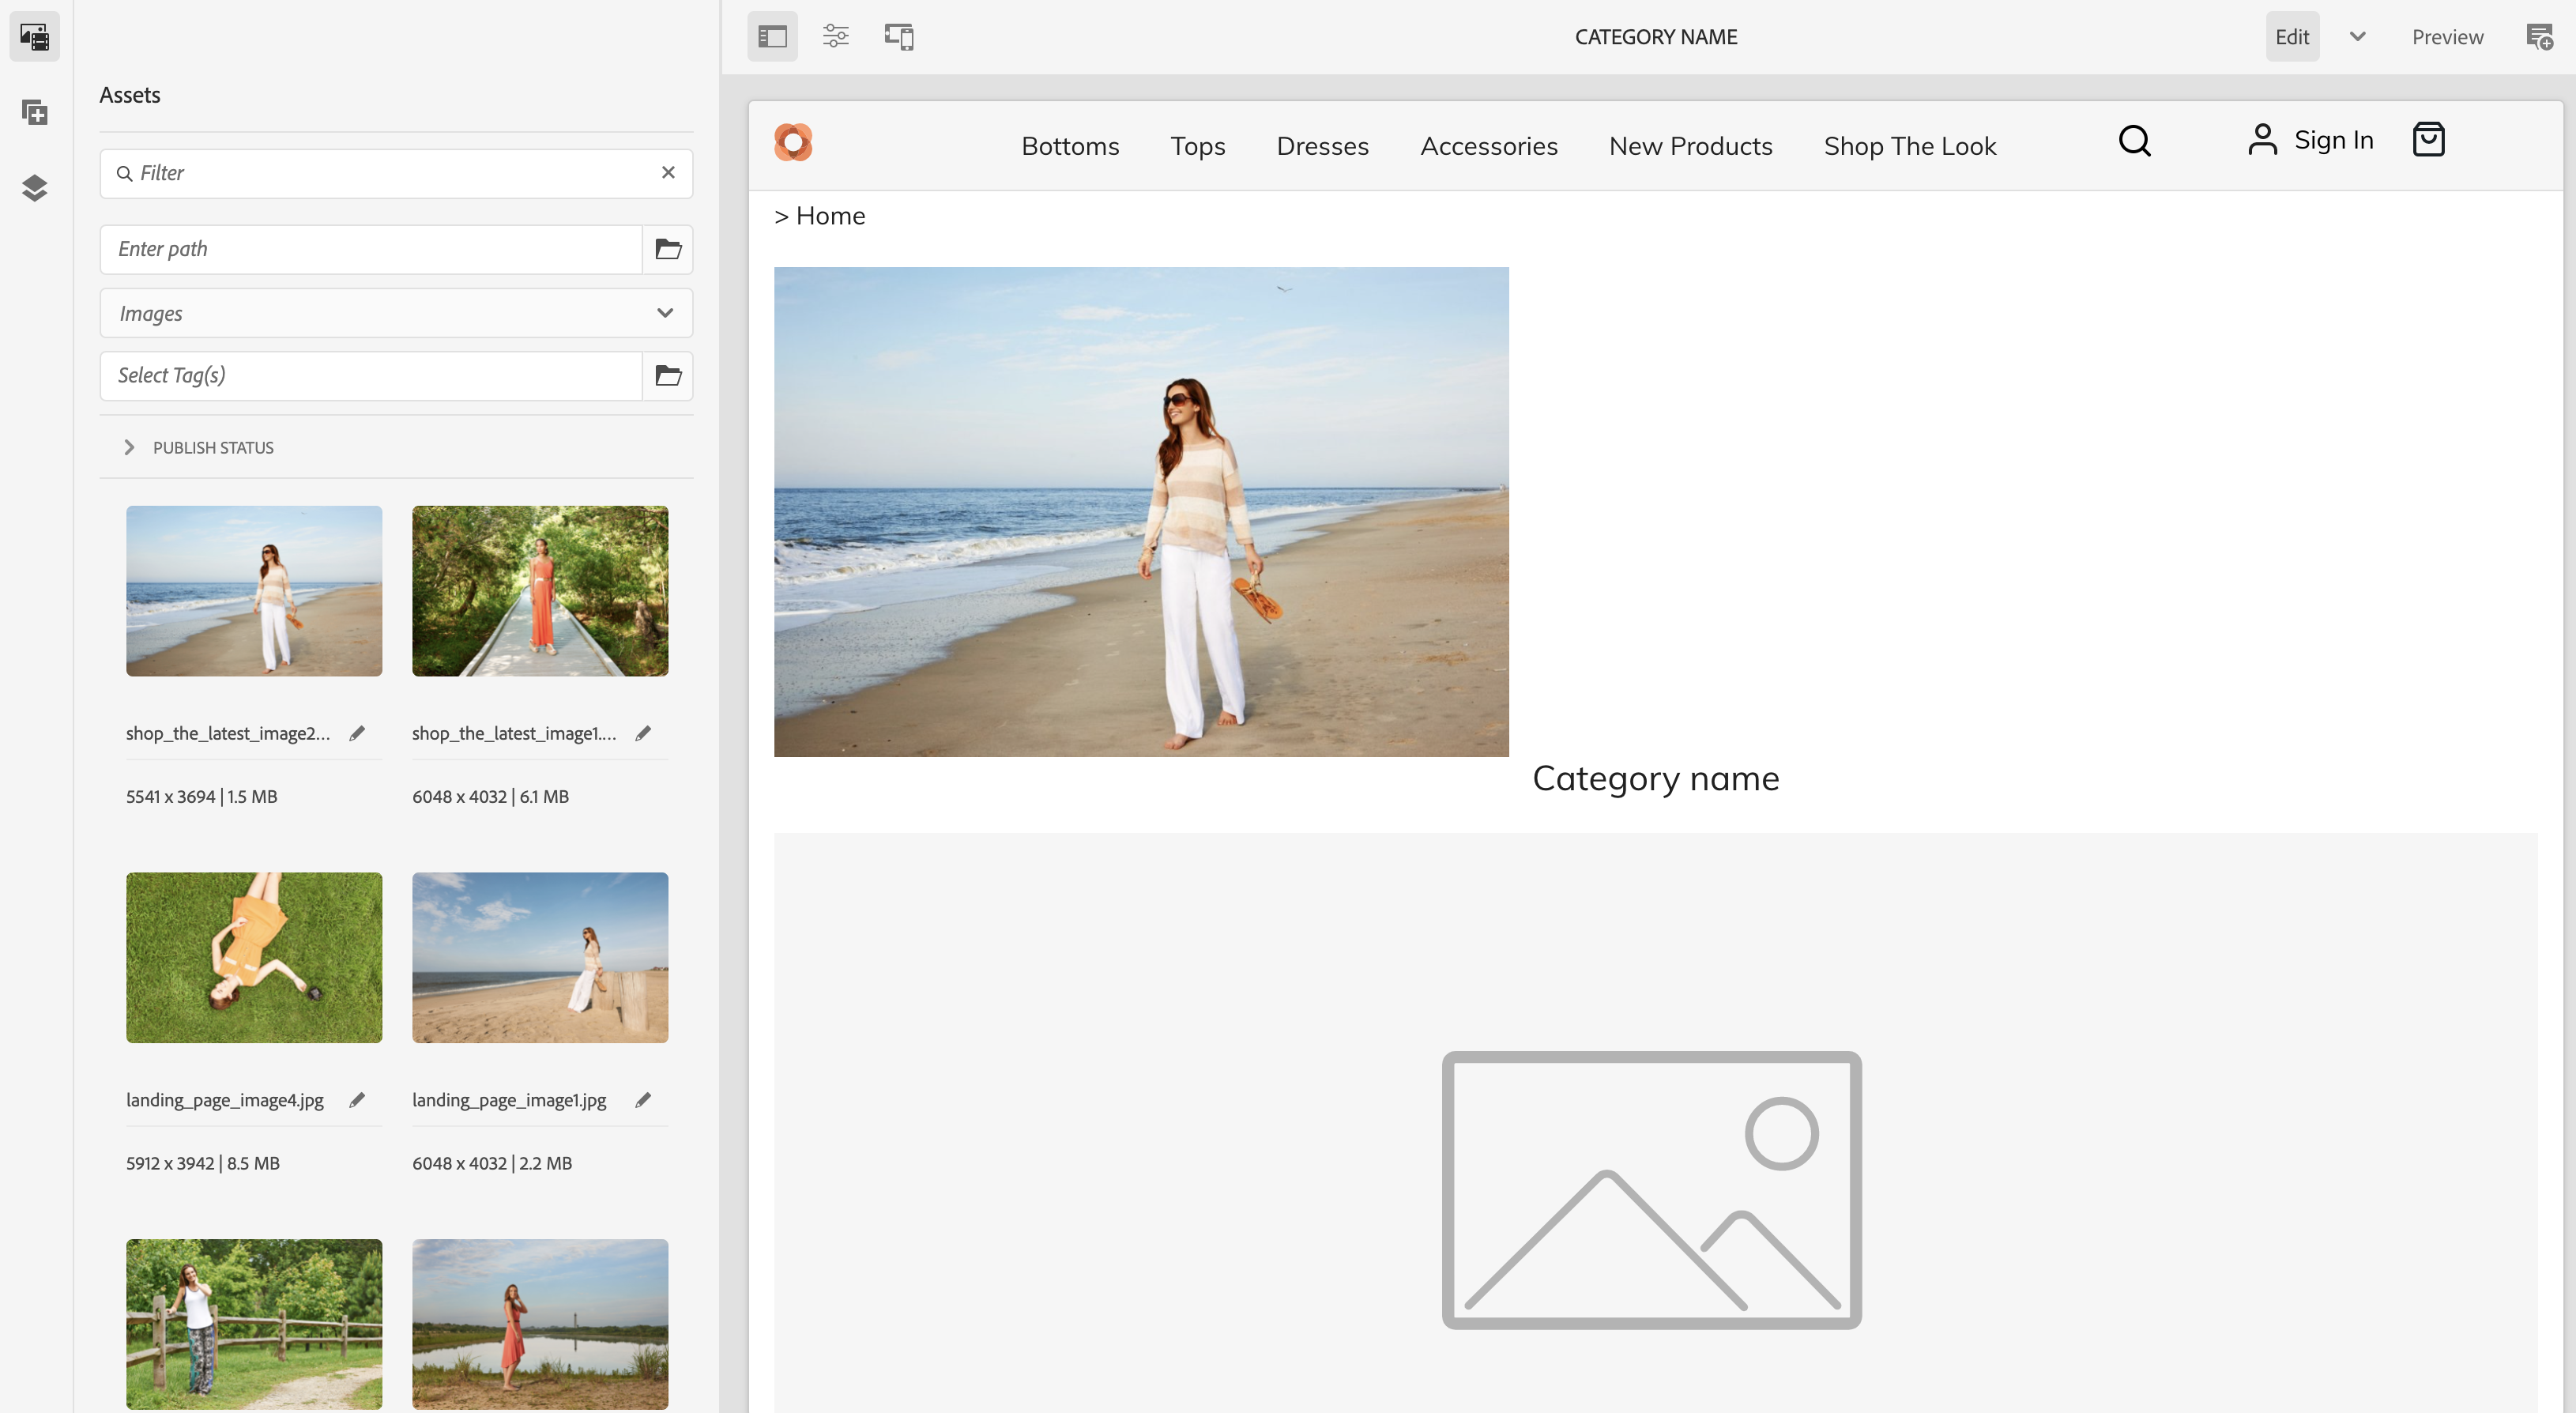Image resolution: width=2576 pixels, height=1413 pixels.
Task: Open the shopping bag cart icon
Action: 2428,140
